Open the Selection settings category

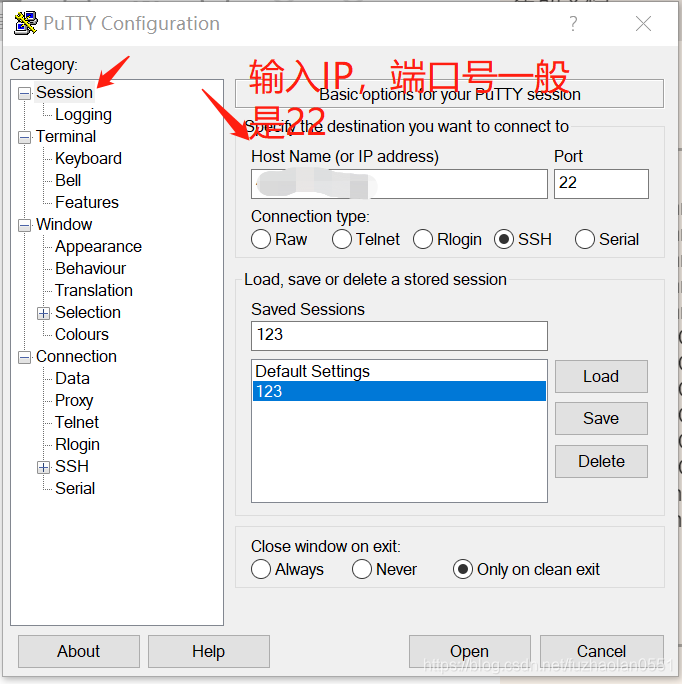pos(88,313)
